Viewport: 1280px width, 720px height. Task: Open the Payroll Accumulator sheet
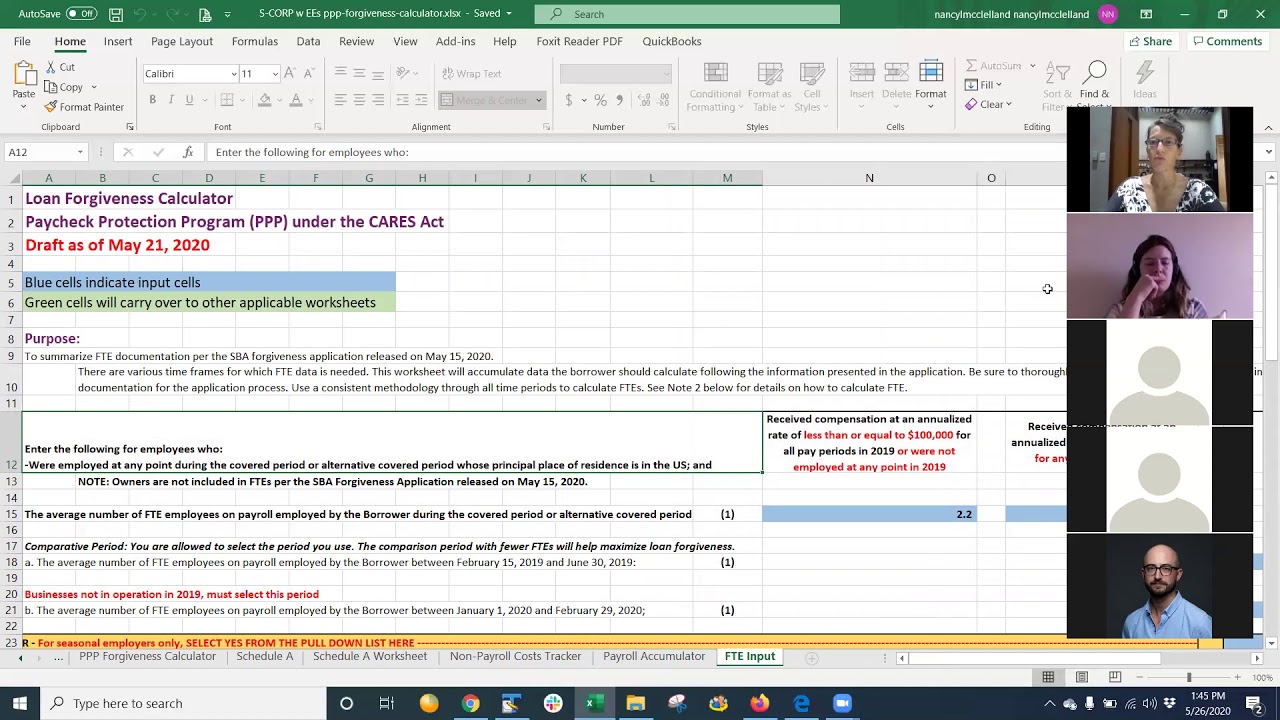pos(654,657)
